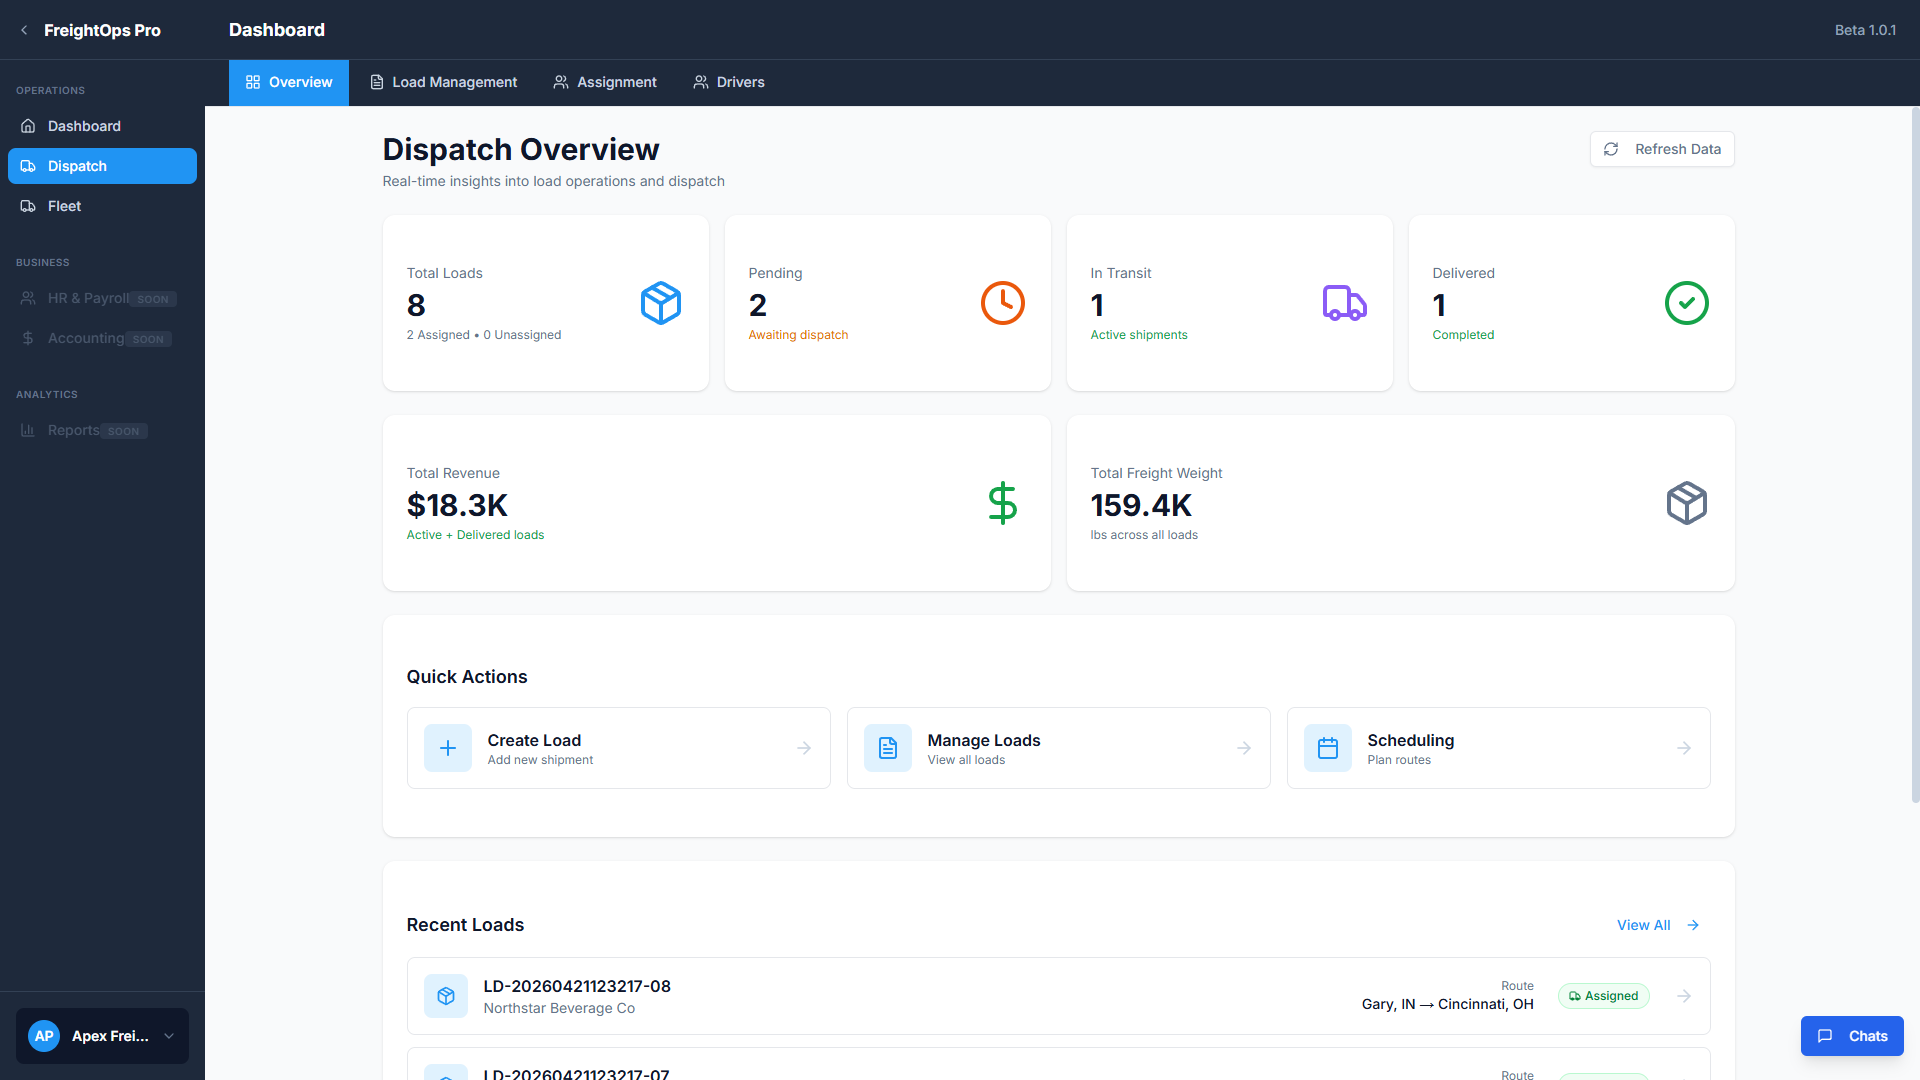Click the page vertical scrollbar
Viewport: 1920px width, 1080px height.
1914,454
